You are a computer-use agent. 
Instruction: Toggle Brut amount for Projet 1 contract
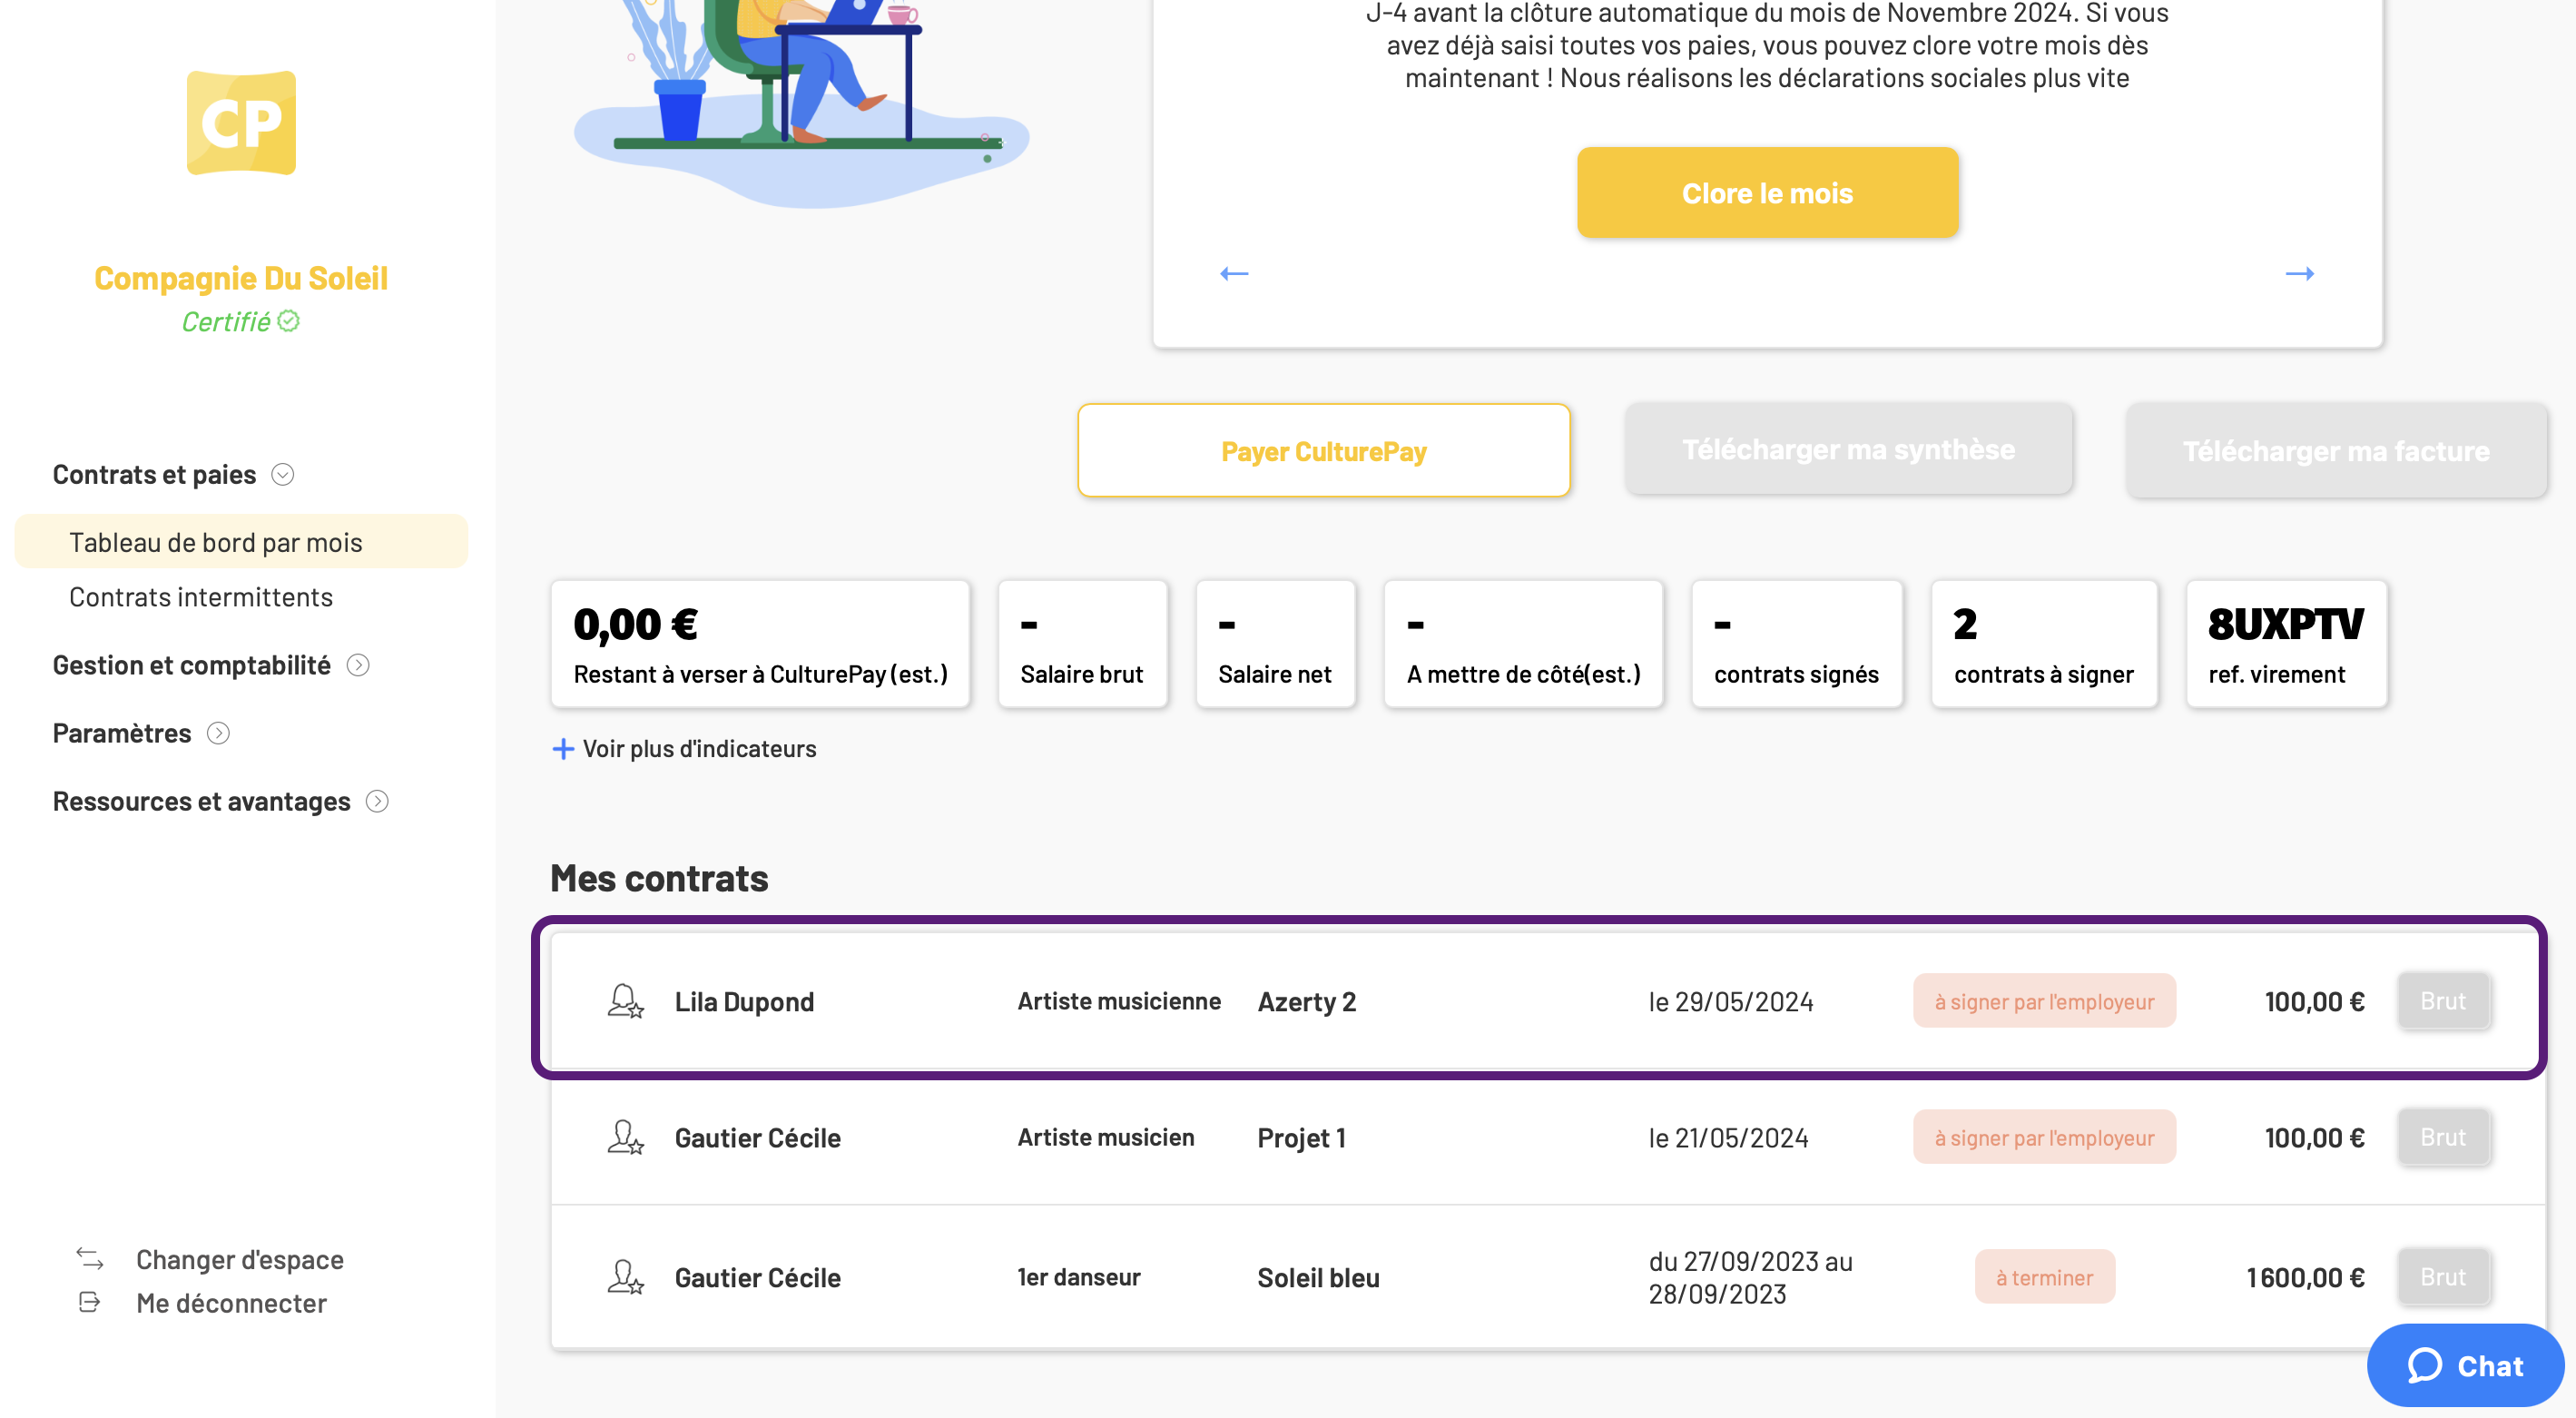2443,1137
